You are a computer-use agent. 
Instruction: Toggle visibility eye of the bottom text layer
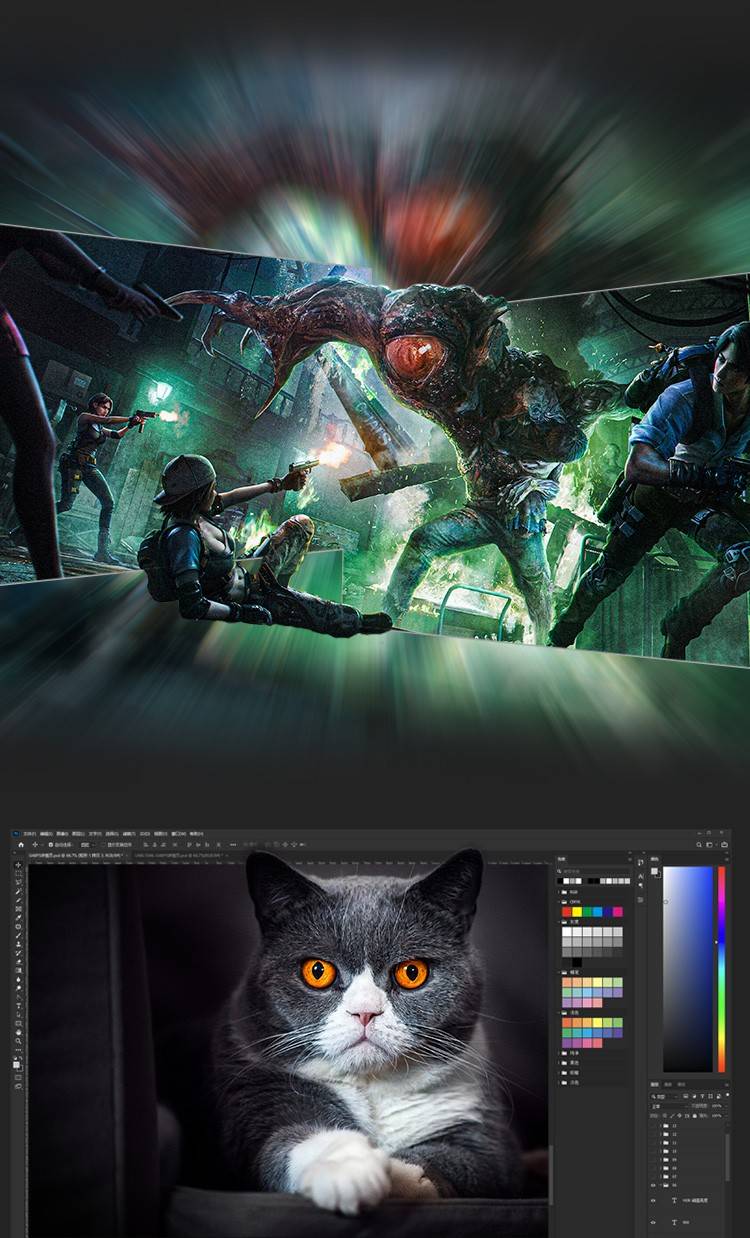point(654,1222)
